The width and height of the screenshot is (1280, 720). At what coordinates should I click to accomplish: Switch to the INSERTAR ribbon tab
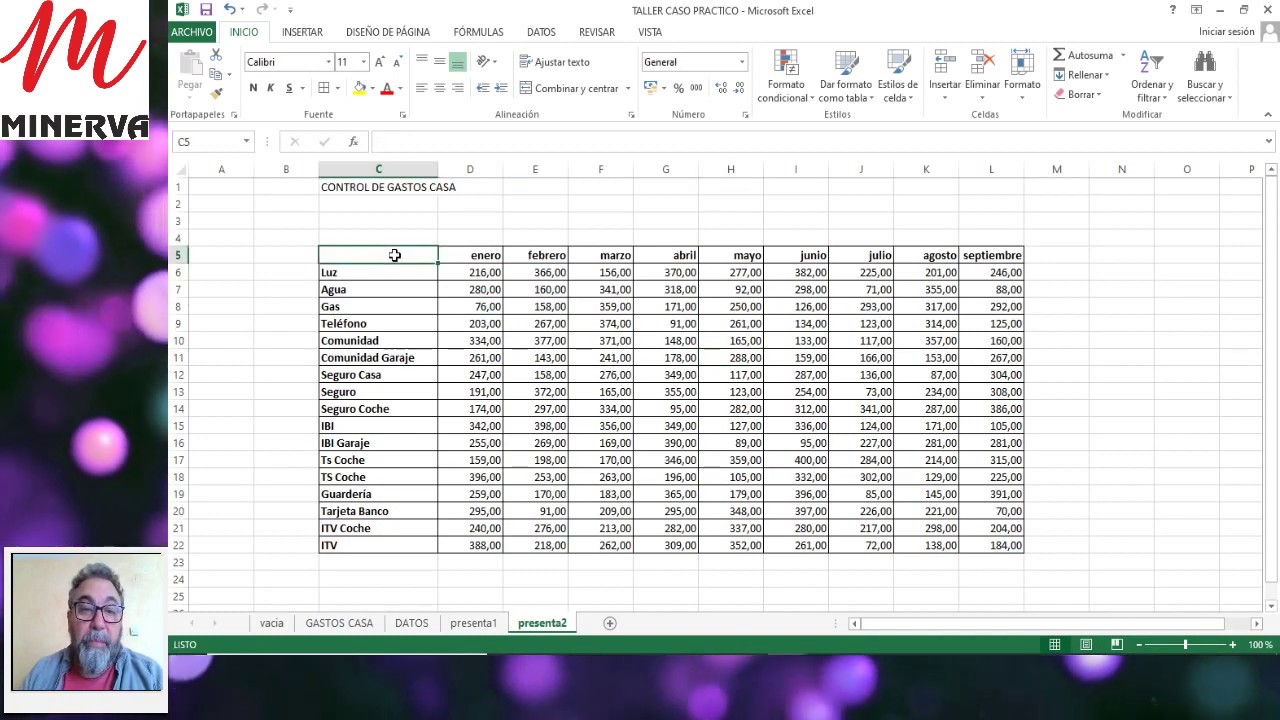click(x=302, y=32)
